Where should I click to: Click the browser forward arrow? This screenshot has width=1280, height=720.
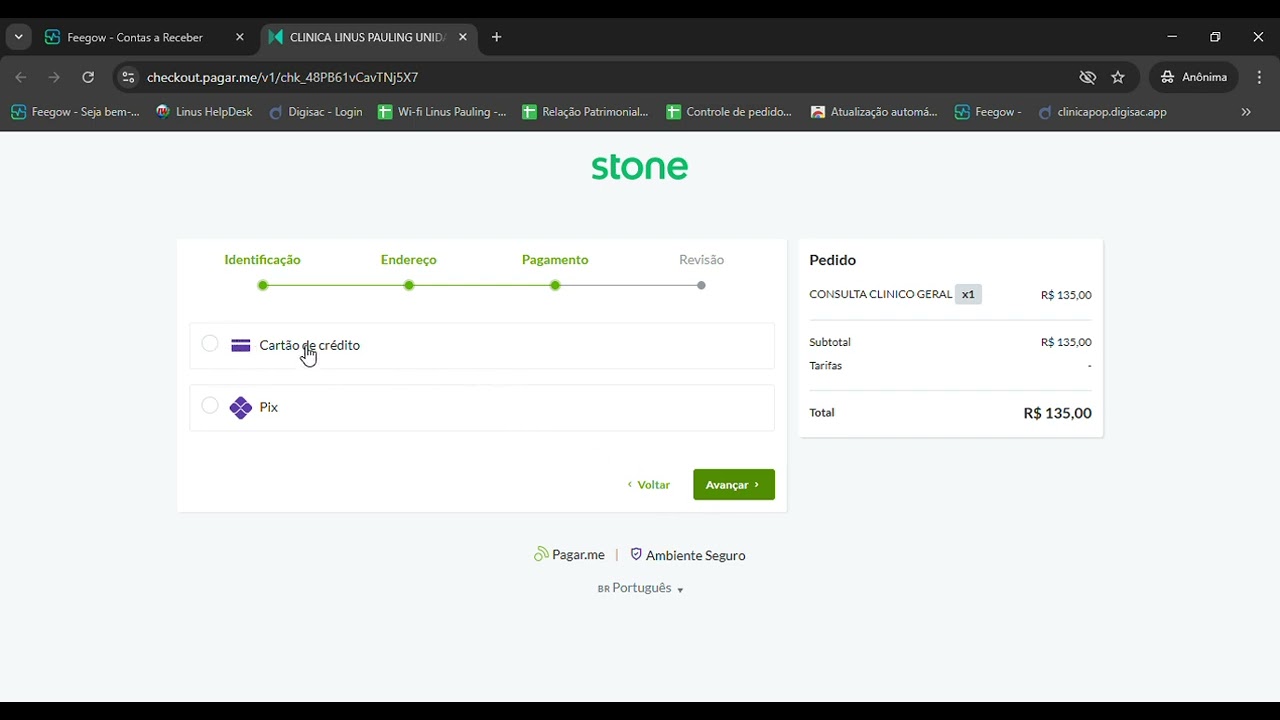click(x=54, y=77)
